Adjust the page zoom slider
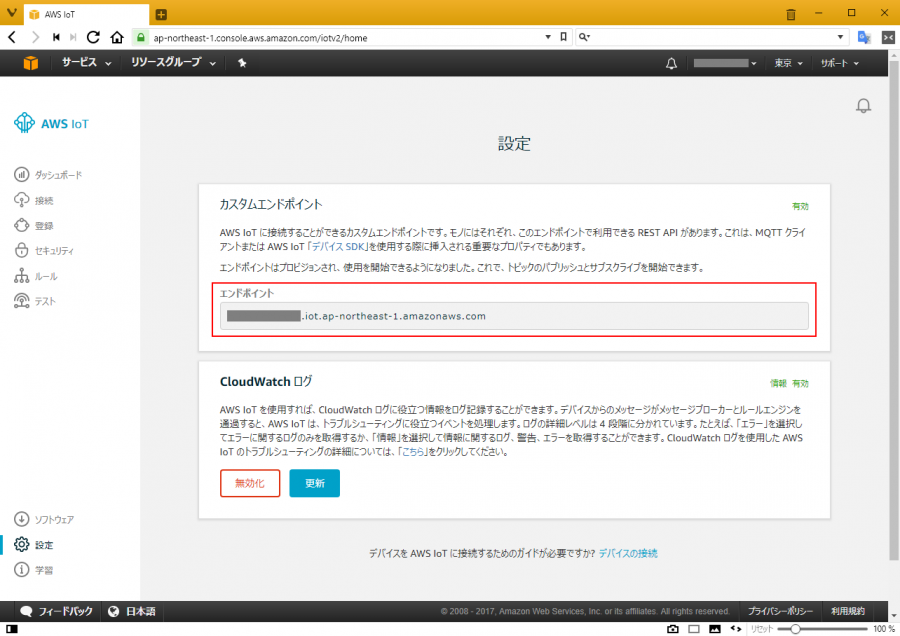900x636 pixels. [x=822, y=629]
